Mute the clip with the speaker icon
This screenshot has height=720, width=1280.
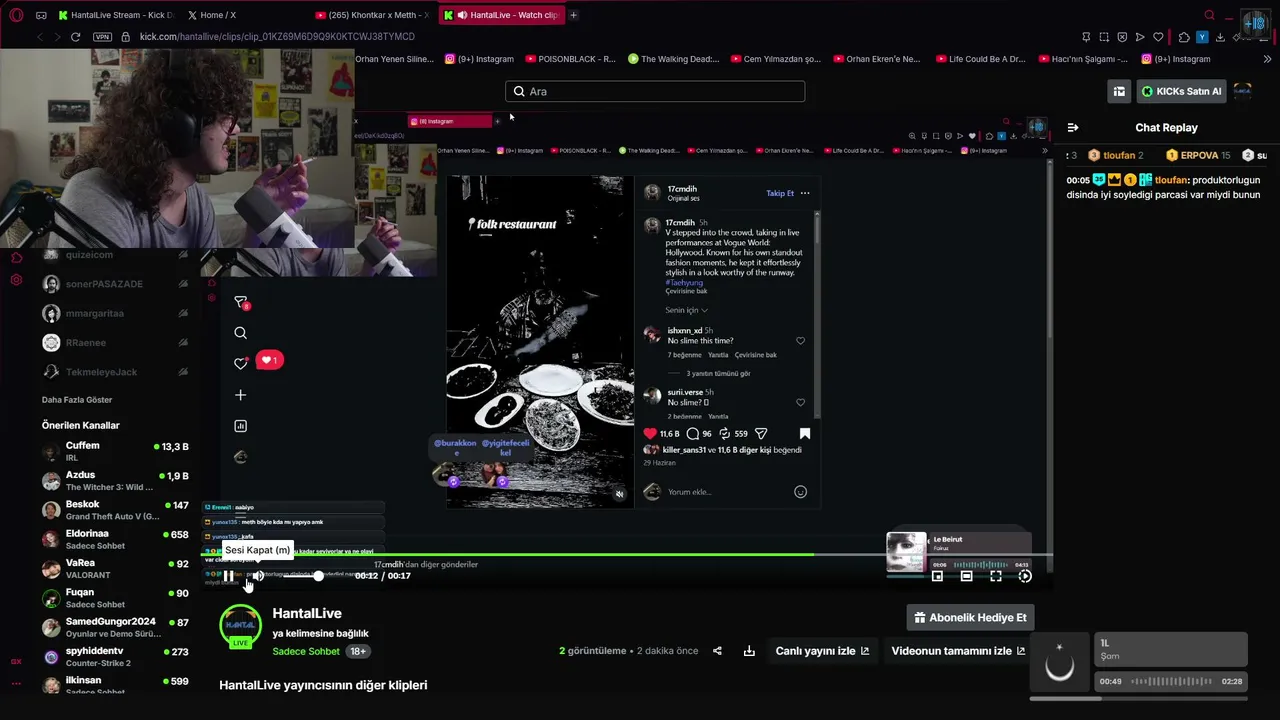click(258, 576)
